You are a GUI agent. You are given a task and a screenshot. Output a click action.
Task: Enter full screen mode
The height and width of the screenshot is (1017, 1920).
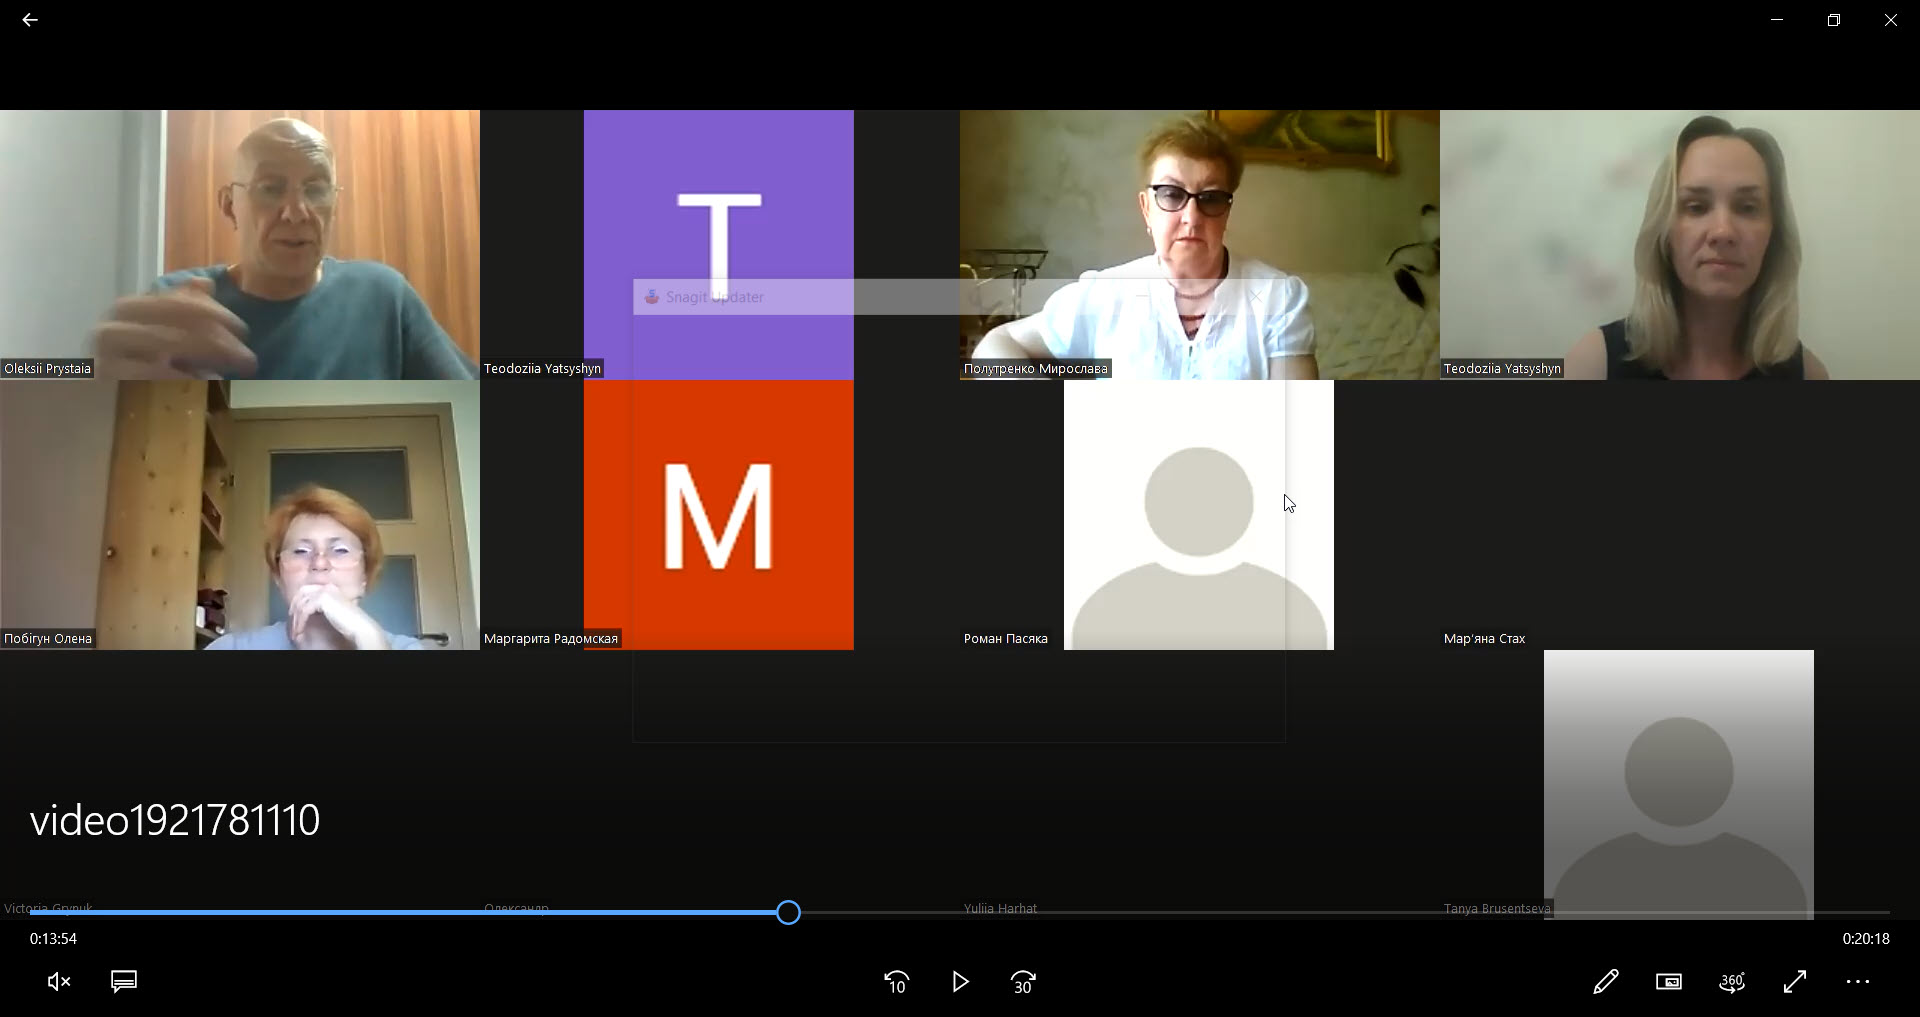pyautogui.click(x=1795, y=982)
